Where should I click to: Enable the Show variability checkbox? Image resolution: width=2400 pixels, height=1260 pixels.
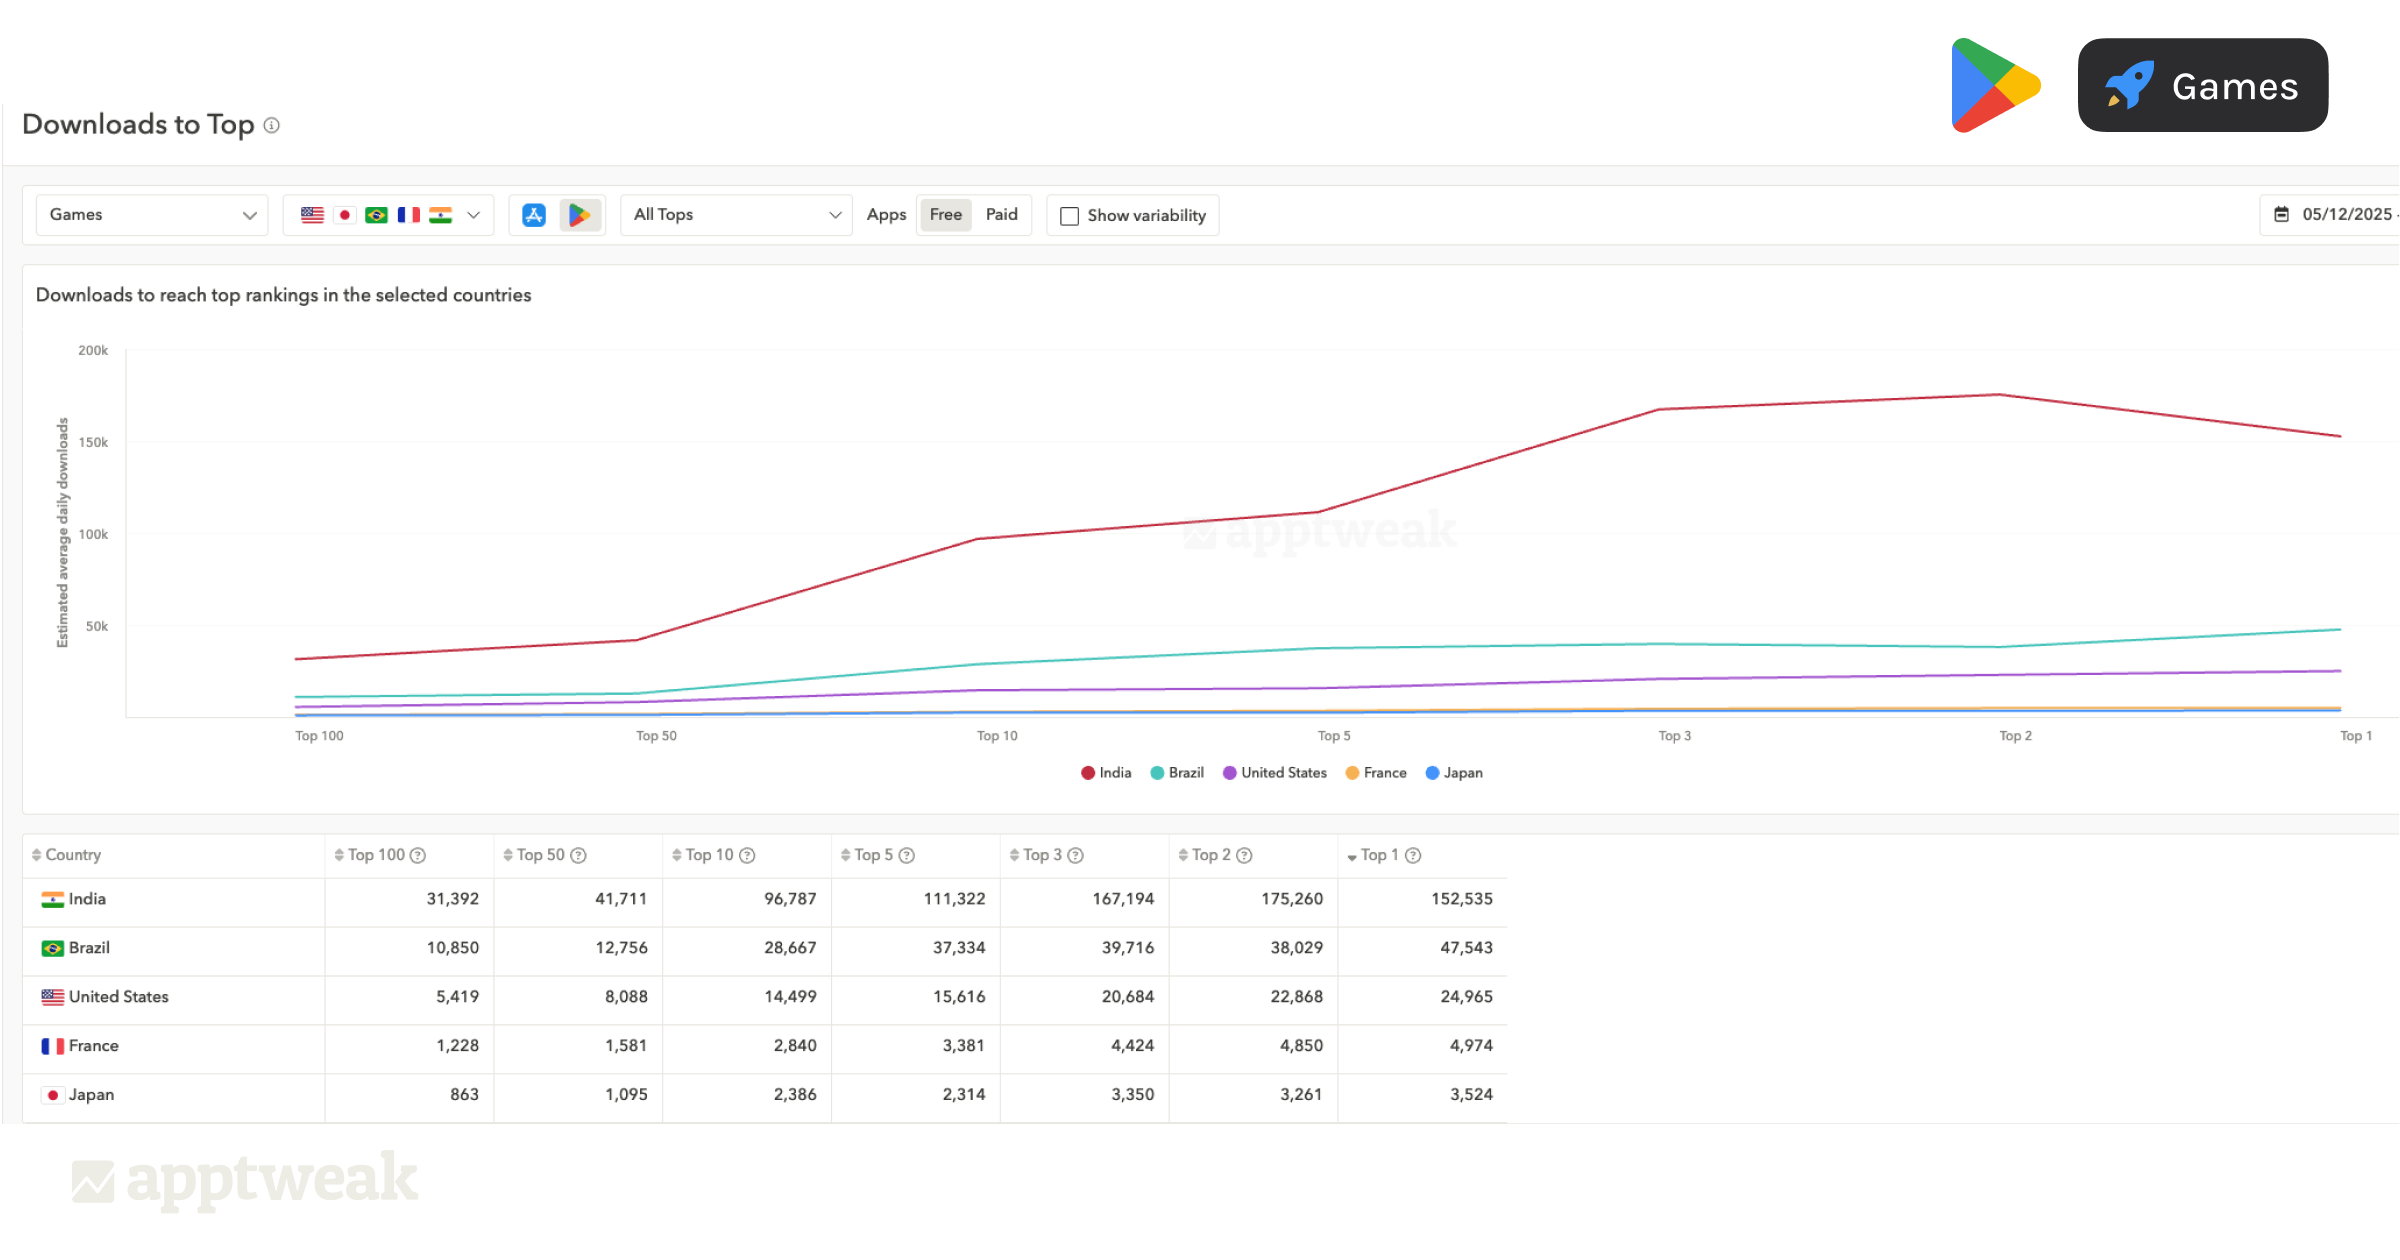pos(1069,216)
